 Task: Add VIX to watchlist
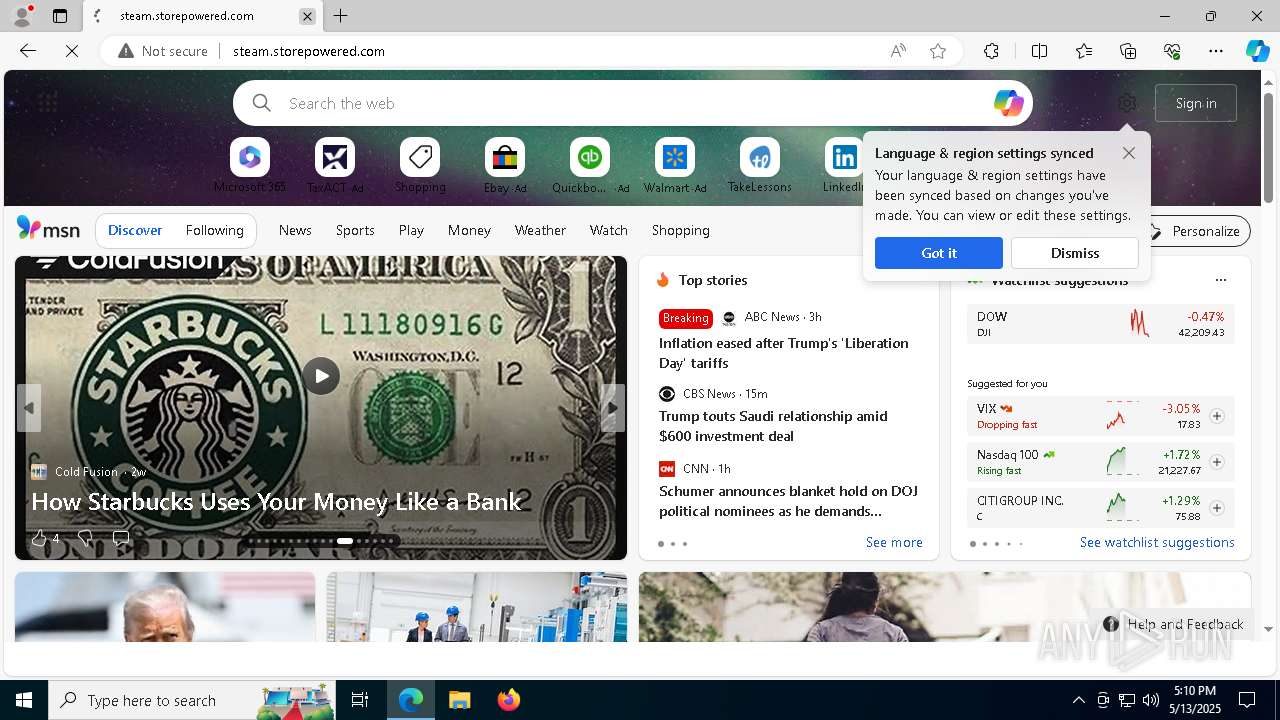coord(1217,416)
